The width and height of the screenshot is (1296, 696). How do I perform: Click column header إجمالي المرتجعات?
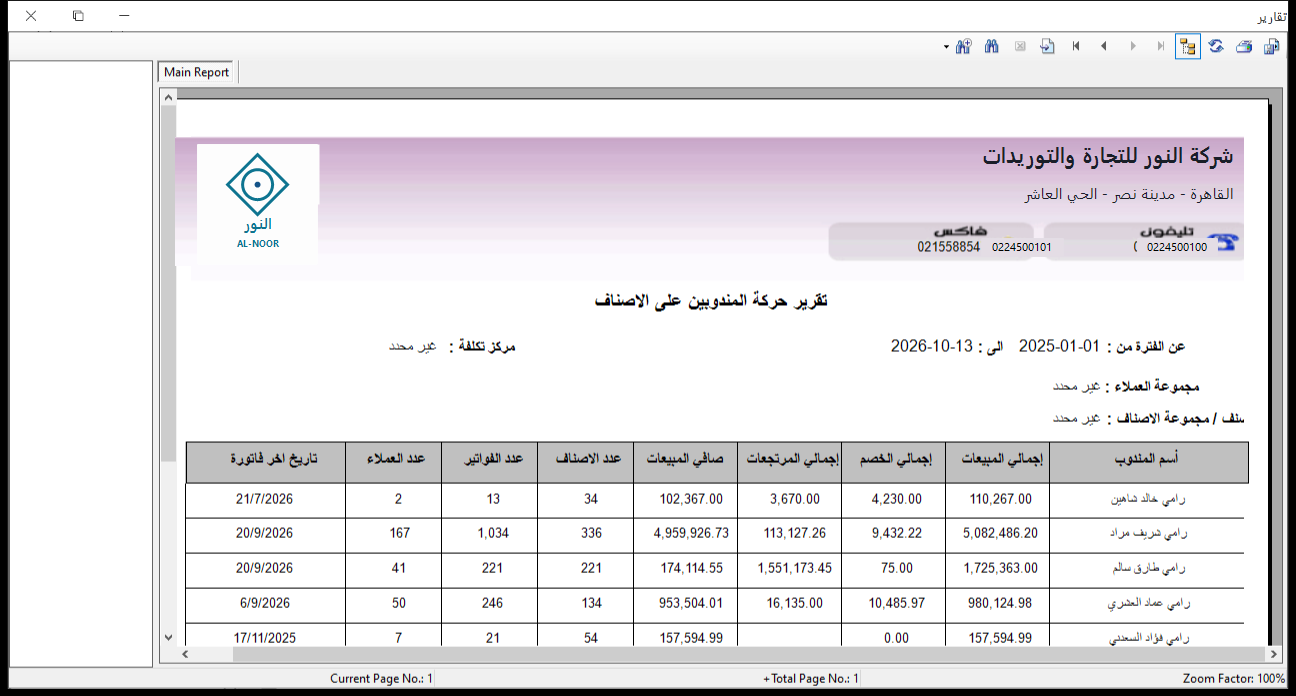point(791,460)
